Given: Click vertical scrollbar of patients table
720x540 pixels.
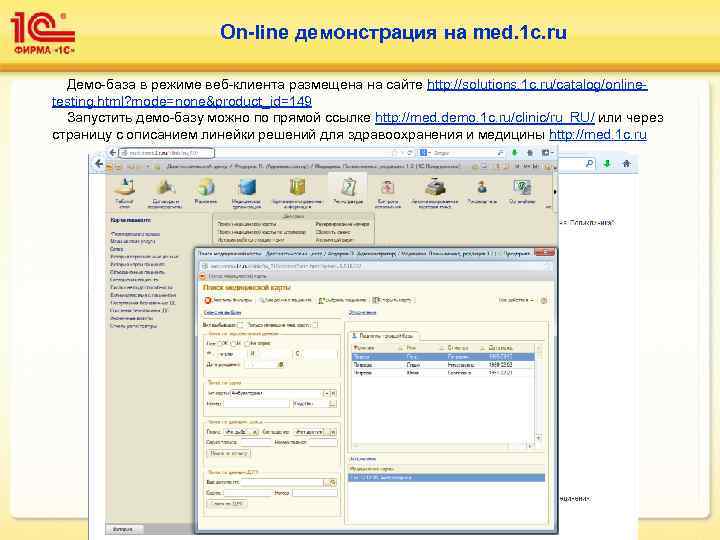Looking at the screenshot, I should tap(539, 394).
